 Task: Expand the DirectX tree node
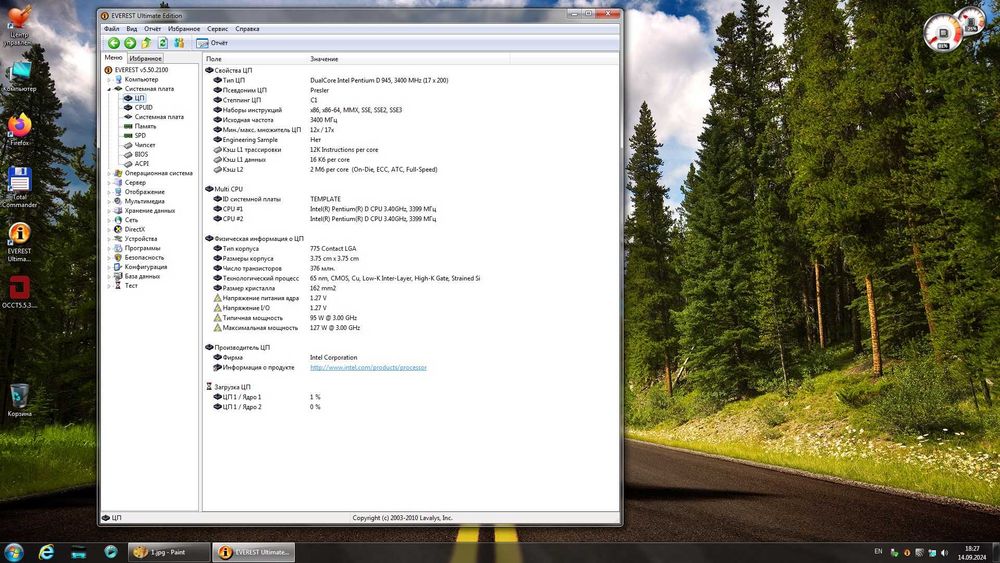point(109,230)
